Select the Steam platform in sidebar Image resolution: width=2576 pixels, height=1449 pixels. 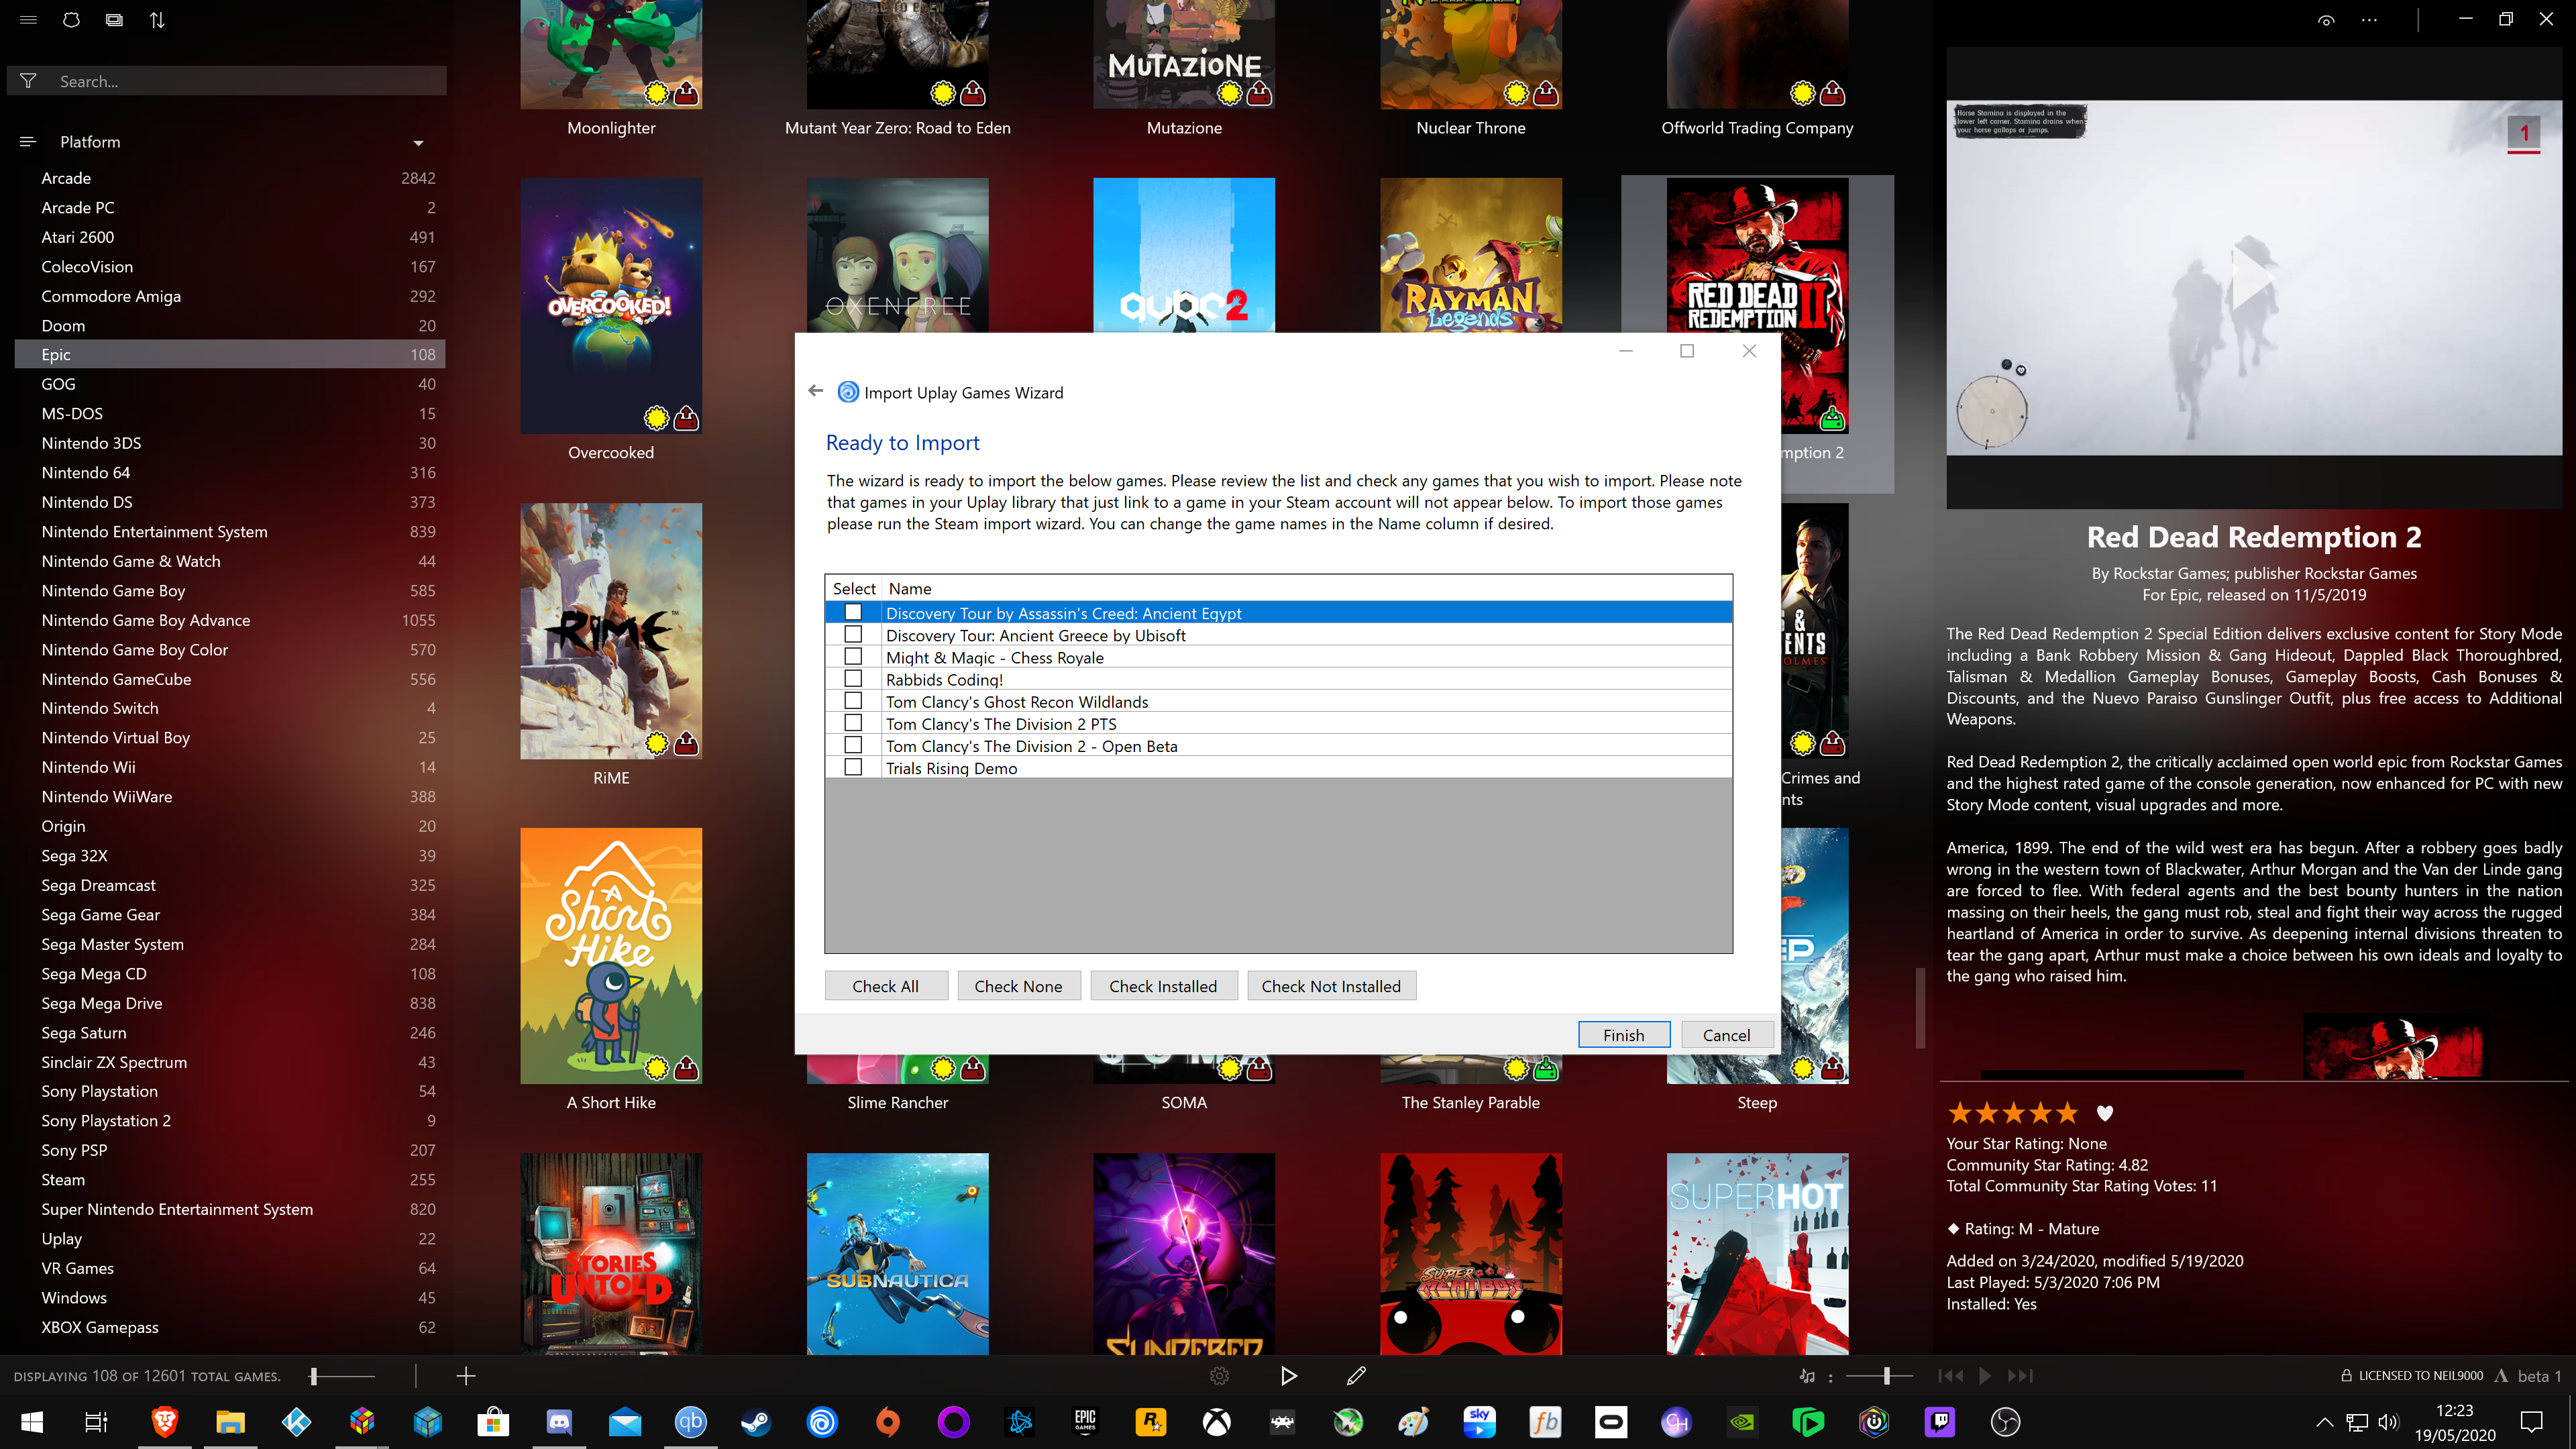(230, 1179)
